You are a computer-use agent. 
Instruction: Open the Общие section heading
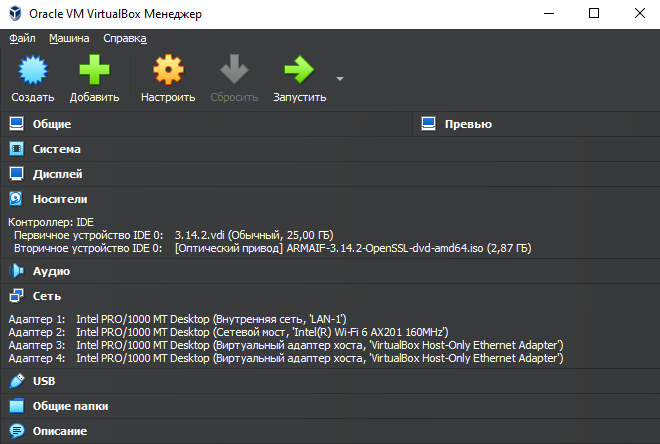[x=52, y=124]
